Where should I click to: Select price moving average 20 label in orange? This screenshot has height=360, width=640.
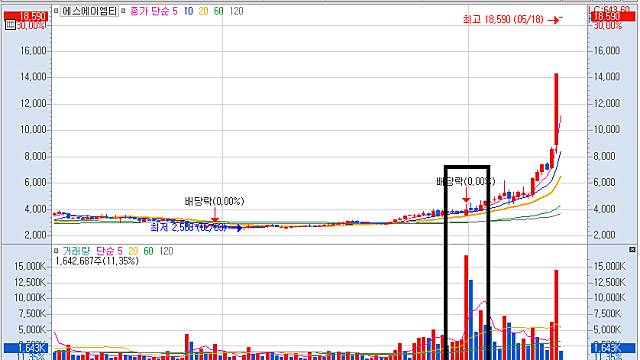(203, 11)
